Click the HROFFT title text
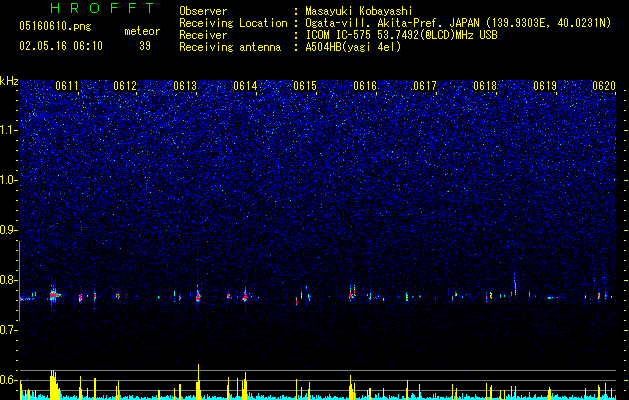This screenshot has width=629, height=400. (103, 8)
